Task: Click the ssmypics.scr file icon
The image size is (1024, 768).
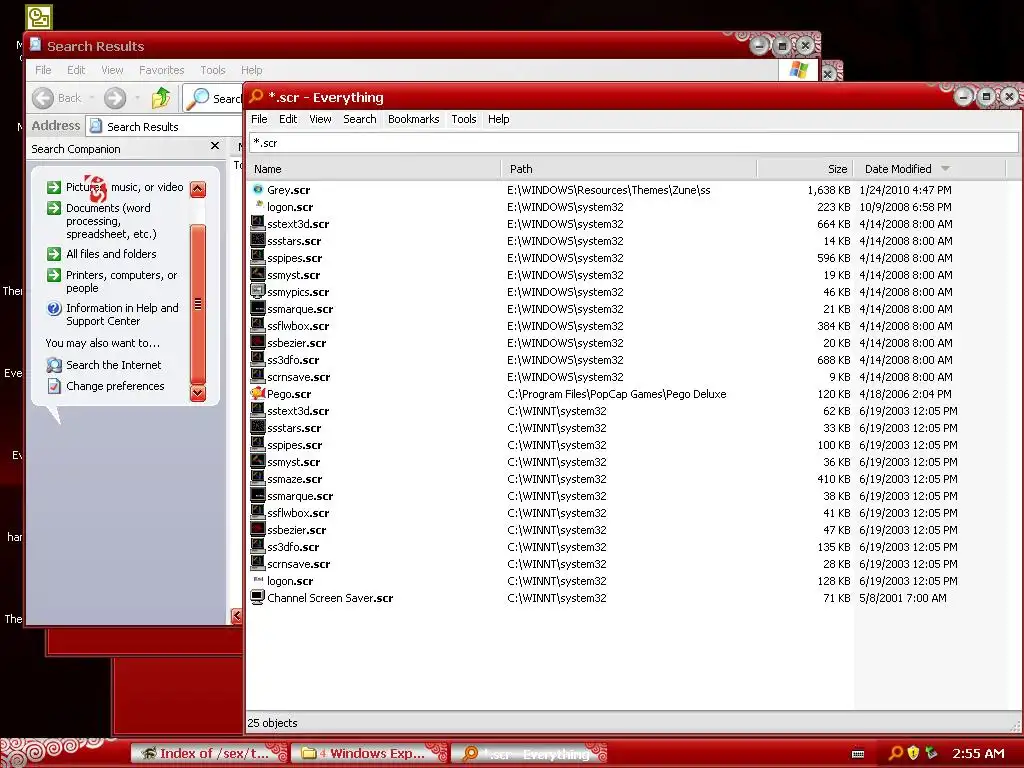Action: 258,291
